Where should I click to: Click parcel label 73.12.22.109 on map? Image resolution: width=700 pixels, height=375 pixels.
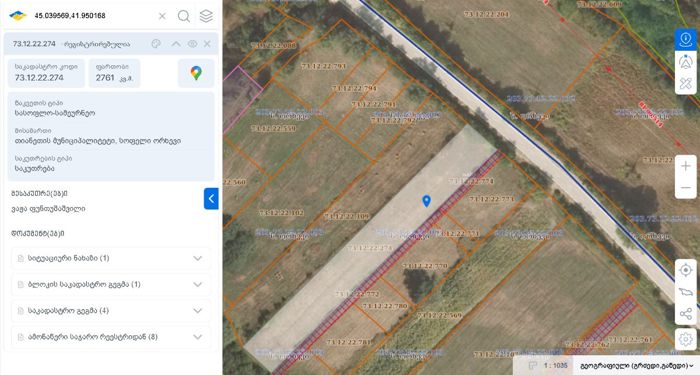coord(347,217)
